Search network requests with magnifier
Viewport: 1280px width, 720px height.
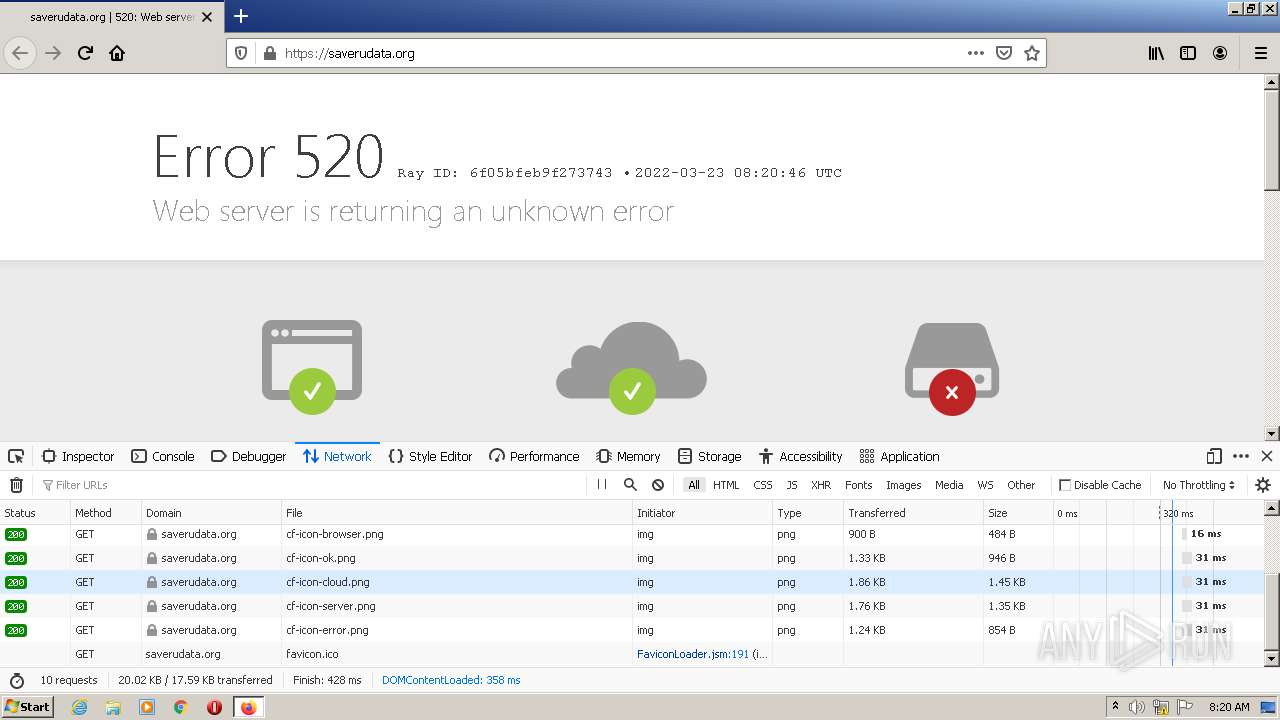pos(630,484)
